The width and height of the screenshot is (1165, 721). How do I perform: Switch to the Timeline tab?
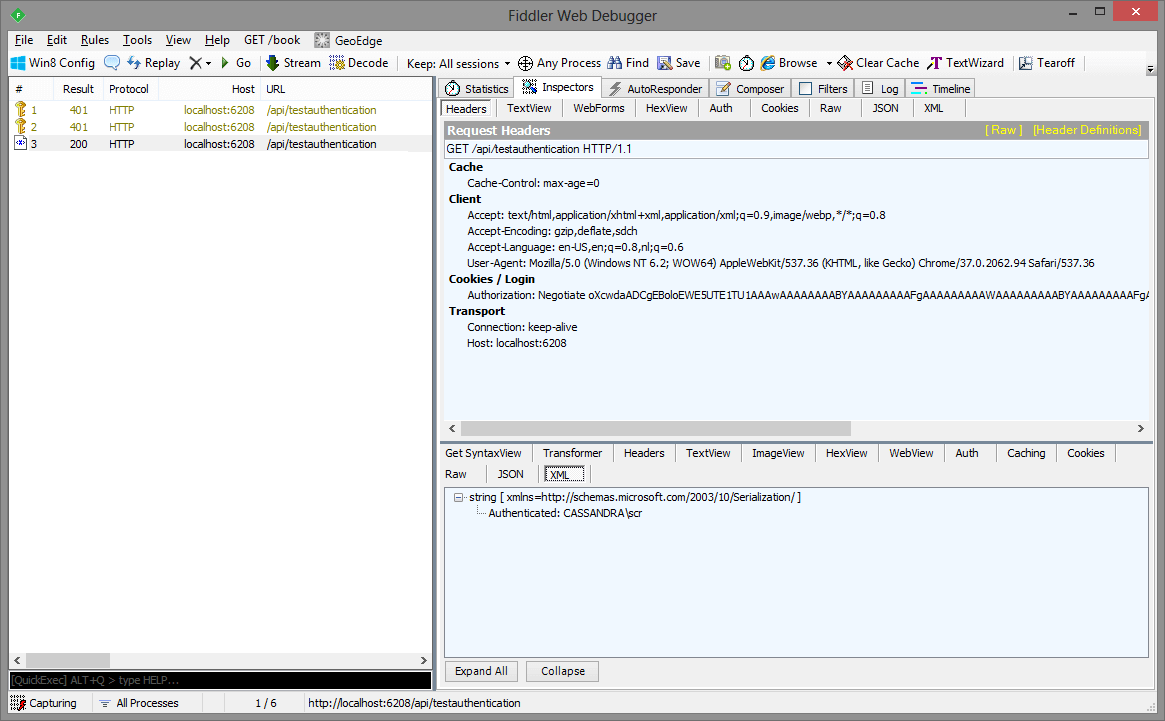click(x=941, y=88)
